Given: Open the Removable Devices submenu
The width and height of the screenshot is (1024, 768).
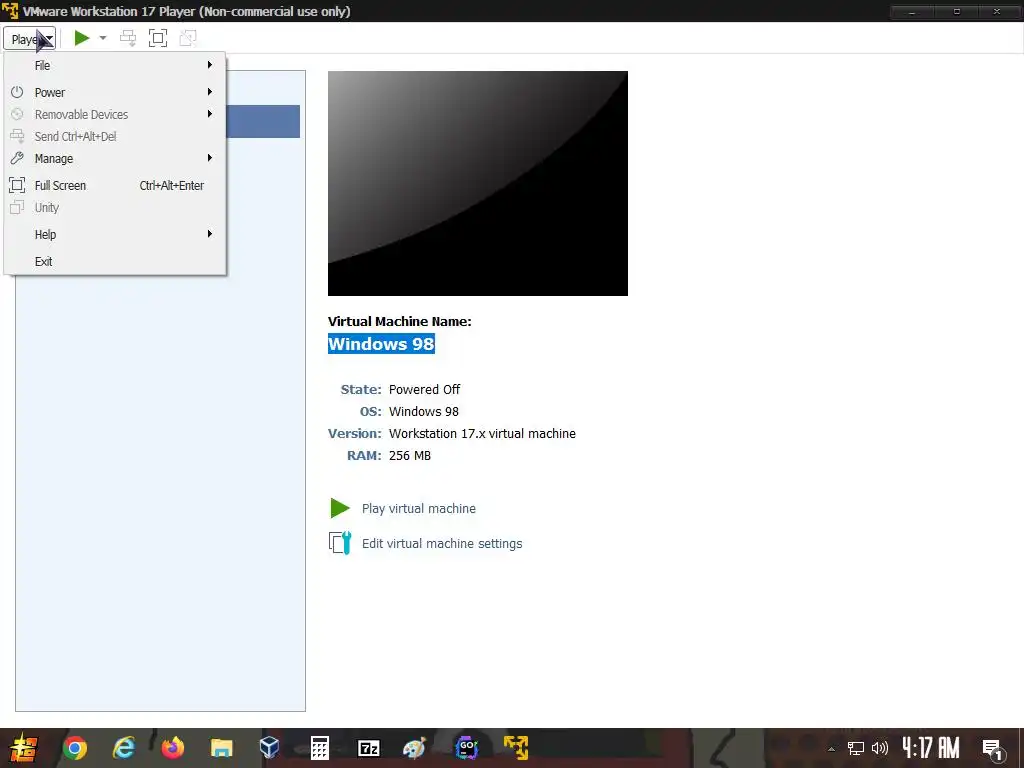Looking at the screenshot, I should (115, 114).
